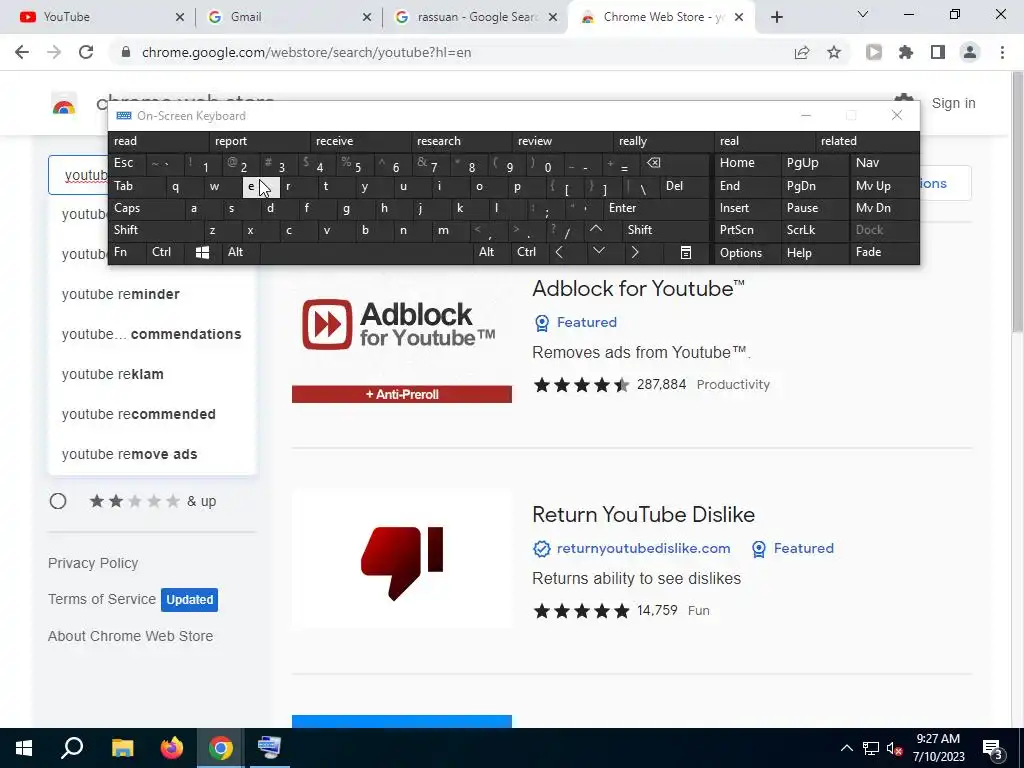Toggle Caps key on On-Screen Keyboard
Screen dimensions: 1024x768
coord(147,208)
